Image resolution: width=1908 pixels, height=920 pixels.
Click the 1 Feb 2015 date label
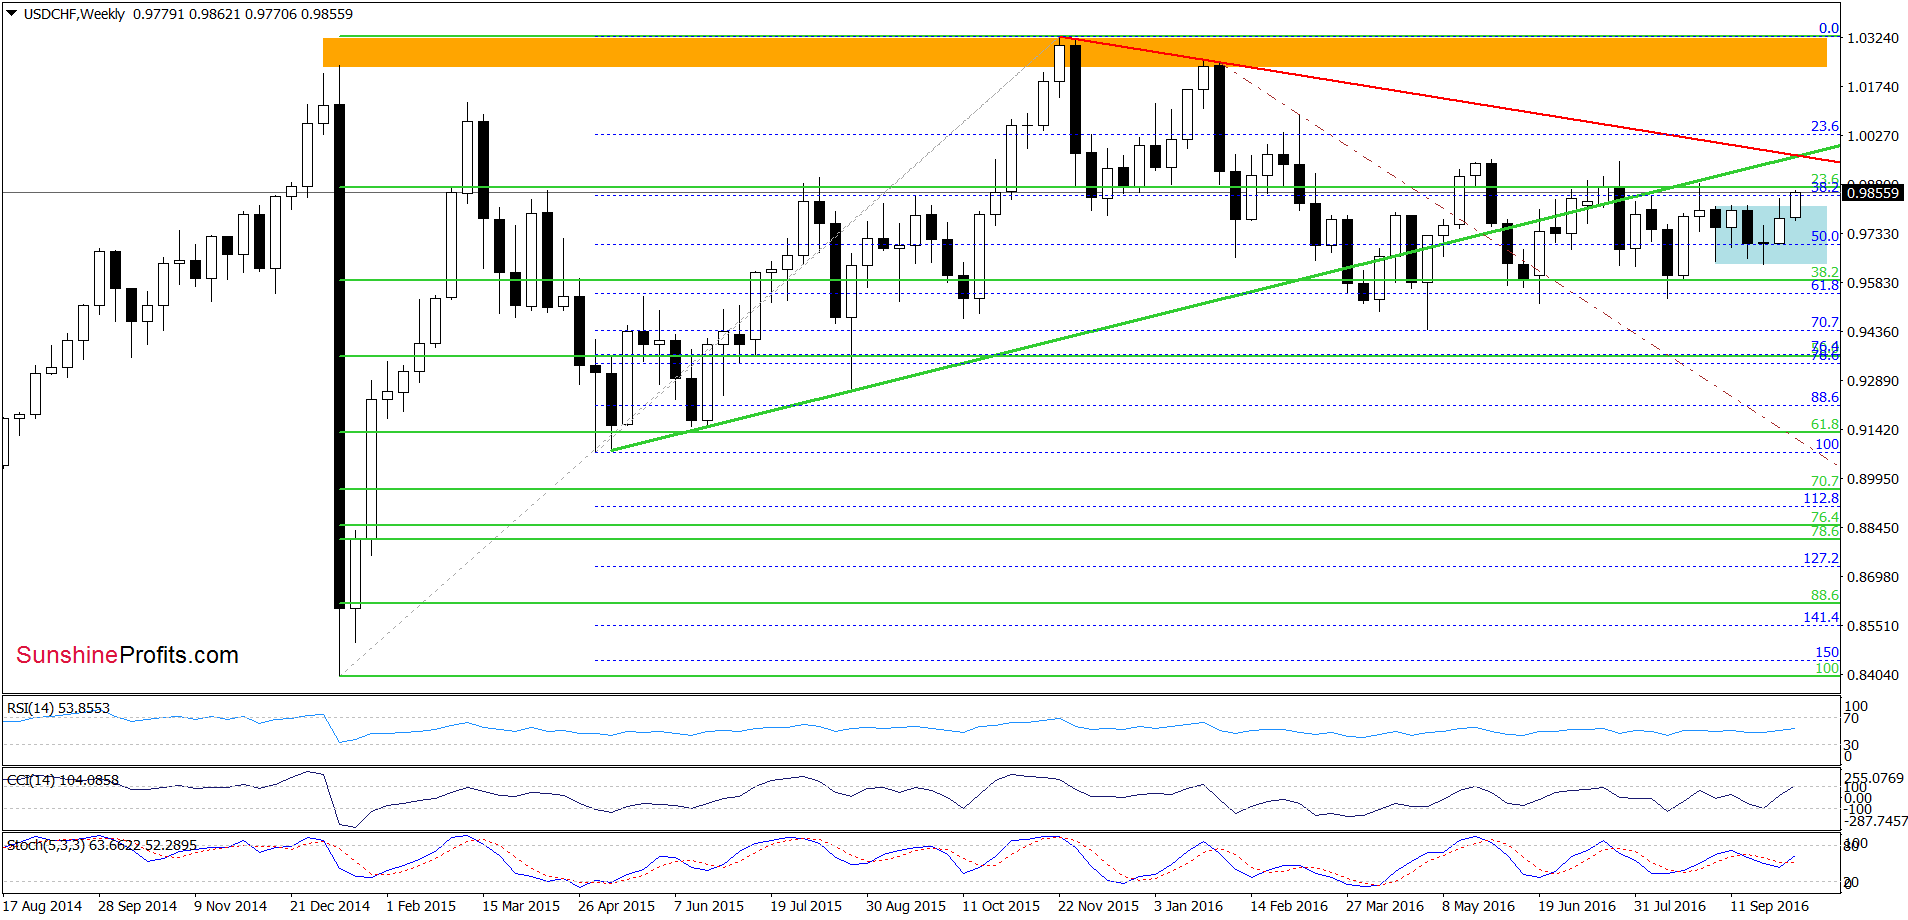pyautogui.click(x=421, y=906)
